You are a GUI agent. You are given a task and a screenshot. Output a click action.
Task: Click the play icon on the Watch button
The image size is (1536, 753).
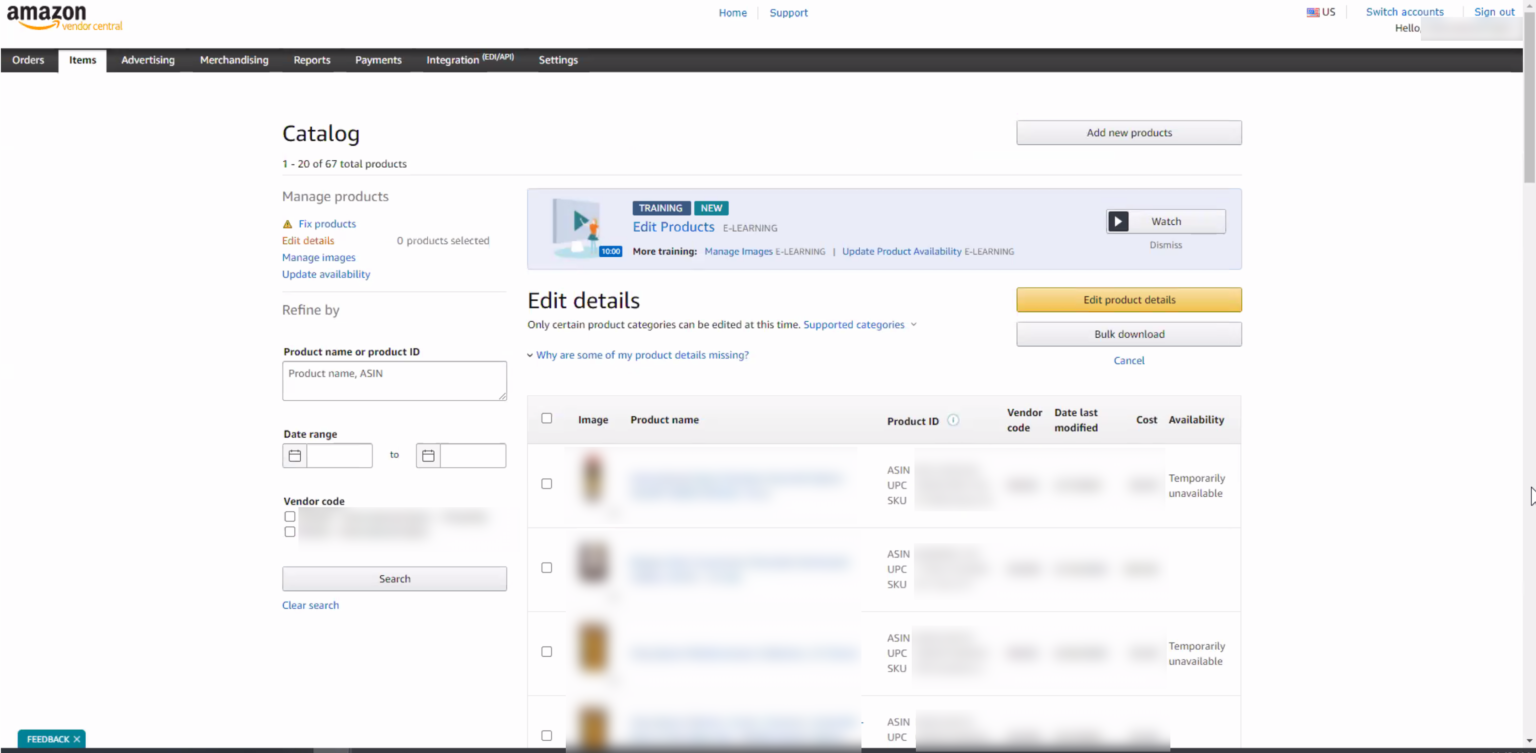1118,221
